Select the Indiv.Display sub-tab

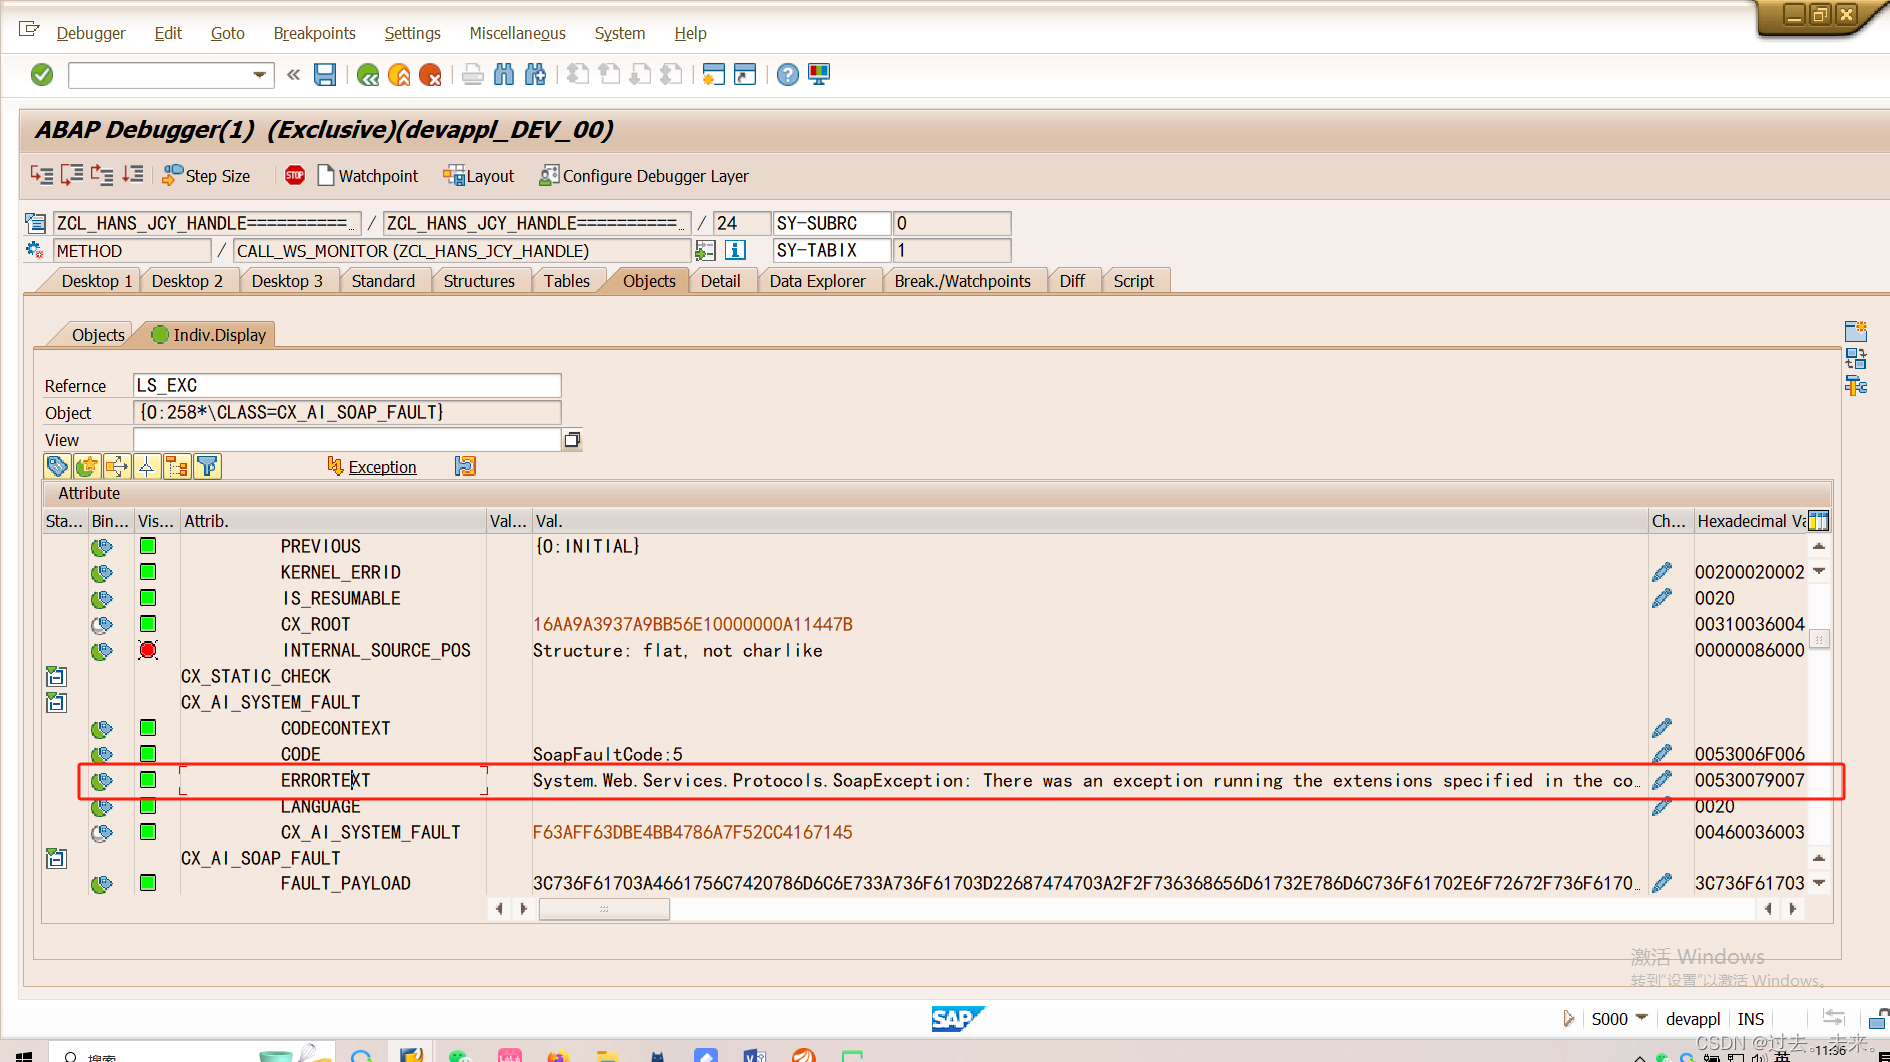(209, 335)
